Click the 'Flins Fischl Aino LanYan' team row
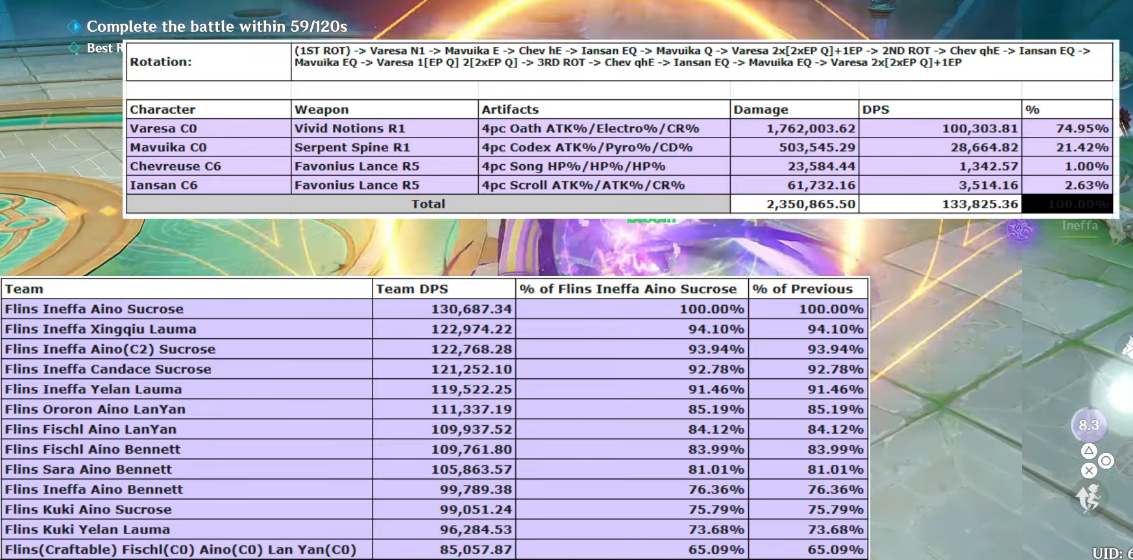1133x560 pixels. pyautogui.click(x=434, y=429)
